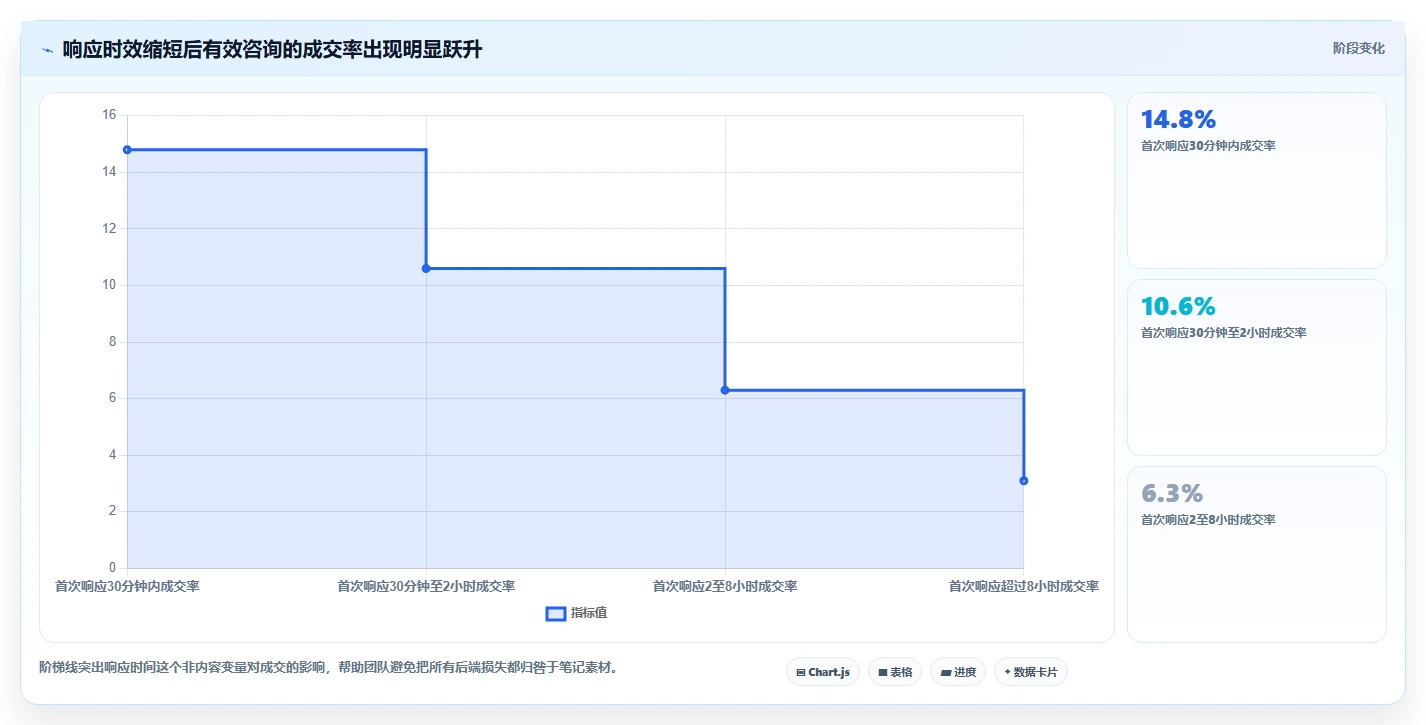Click the 首次响应30分钟内成交率 x-axis label
The height and width of the screenshot is (725, 1426).
click(x=127, y=586)
